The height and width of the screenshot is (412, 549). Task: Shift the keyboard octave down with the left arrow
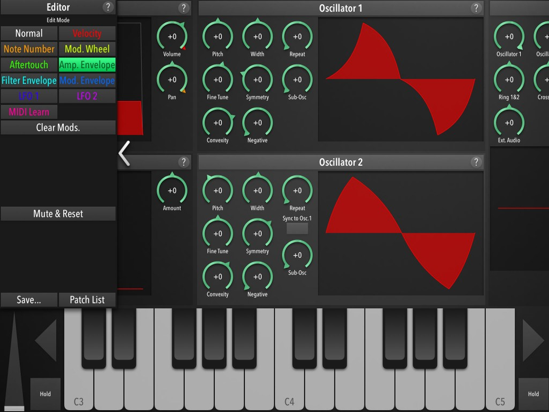tap(46, 340)
